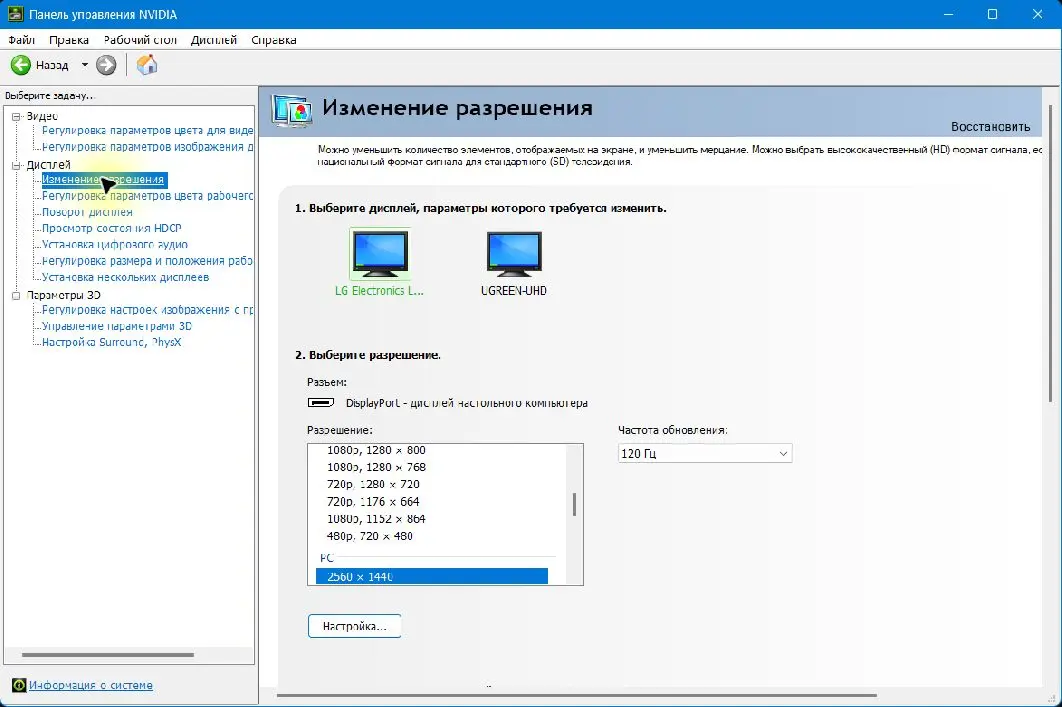Screen dimensions: 1062x707
Task: Open the refresh rate 120 Гц dropdown
Action: [x=705, y=453]
